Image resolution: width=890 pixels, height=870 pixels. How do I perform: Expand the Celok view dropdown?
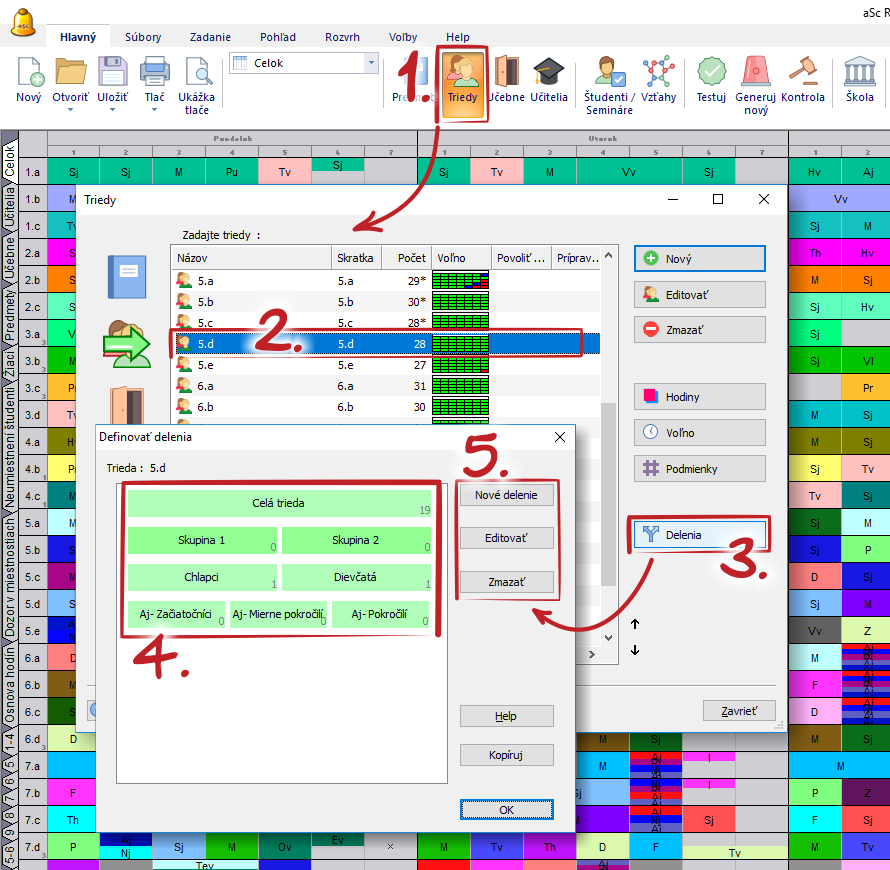pyautogui.click(x=371, y=63)
